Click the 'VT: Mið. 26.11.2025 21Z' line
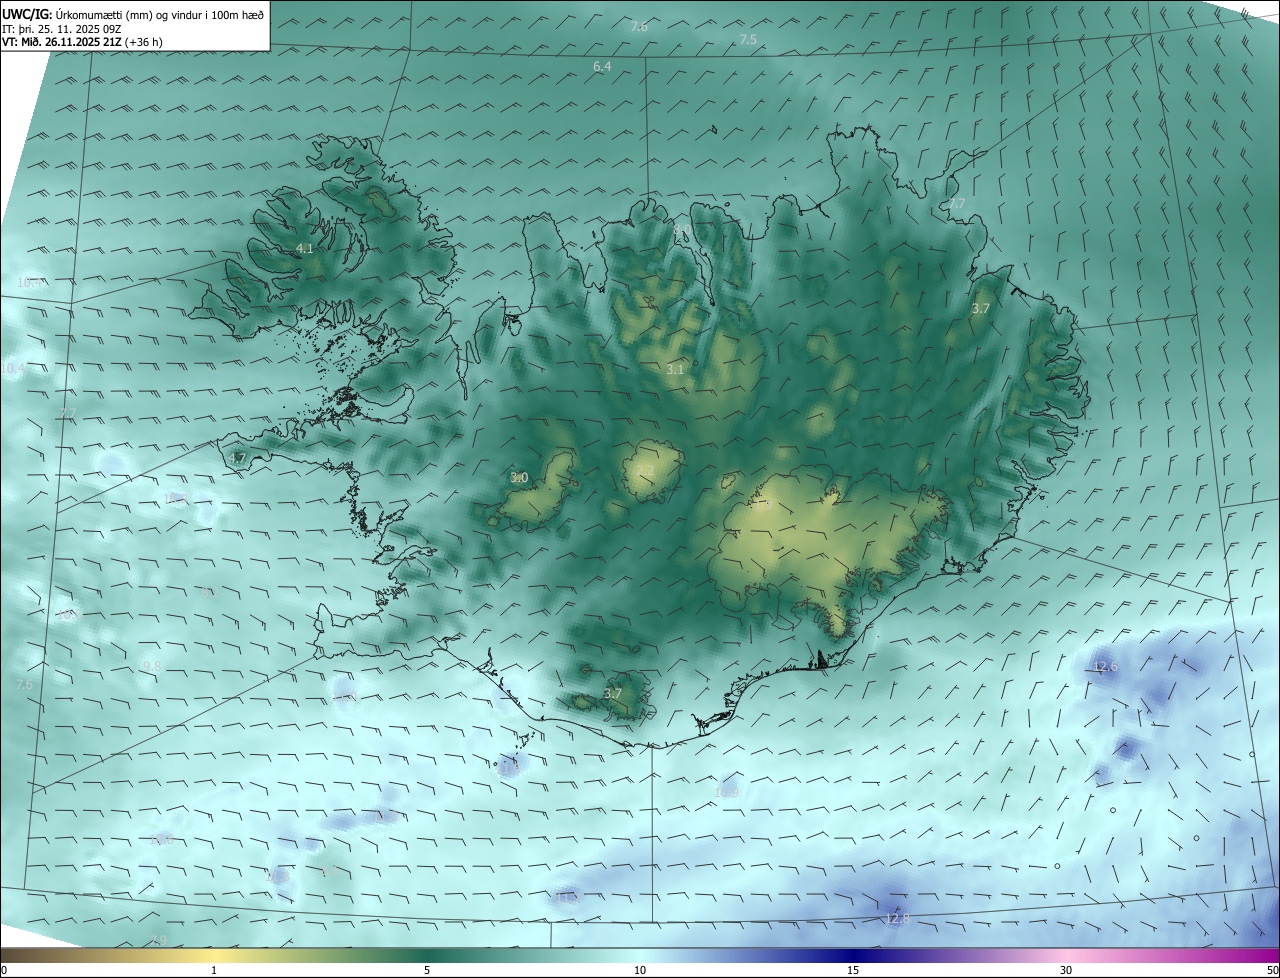This screenshot has width=1280, height=978. pyautogui.click(x=62, y=42)
